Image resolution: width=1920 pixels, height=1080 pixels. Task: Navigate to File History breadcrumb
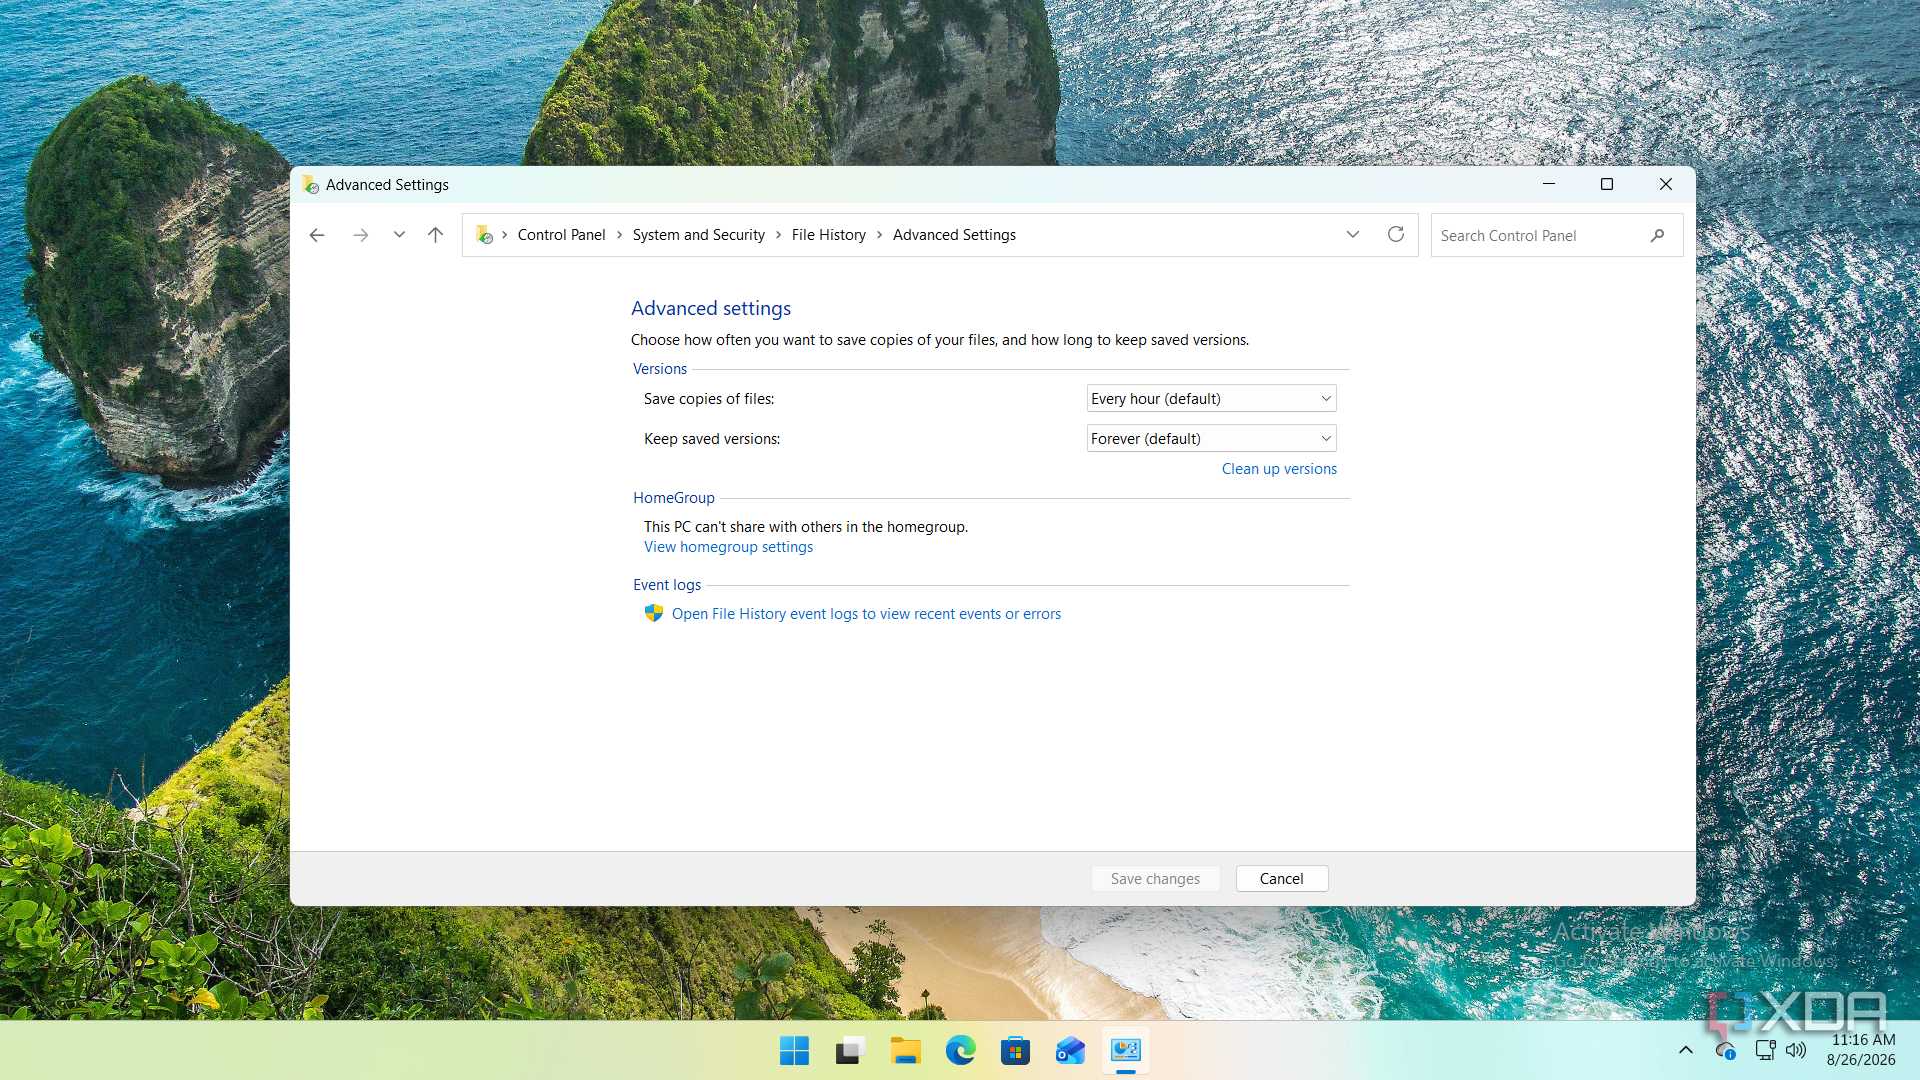pyautogui.click(x=828, y=235)
